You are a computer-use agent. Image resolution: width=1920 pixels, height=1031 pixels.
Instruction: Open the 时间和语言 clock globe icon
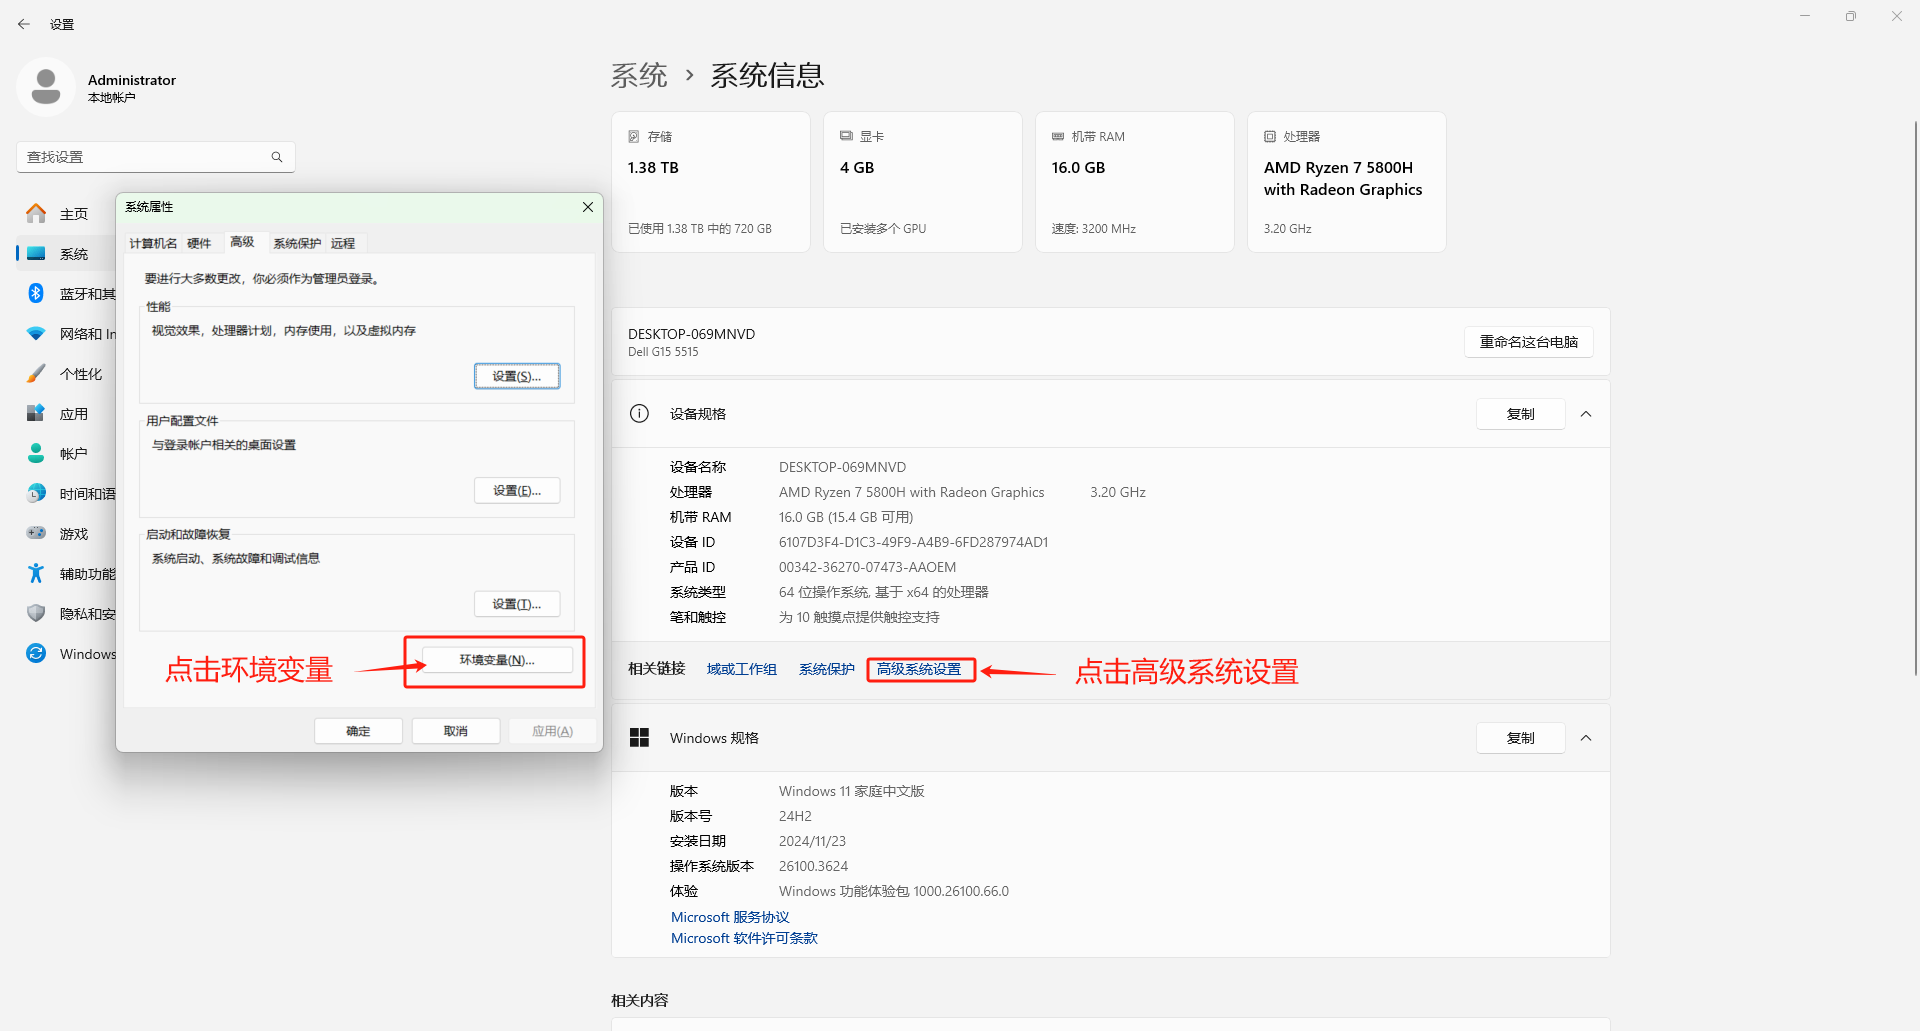tap(36, 493)
